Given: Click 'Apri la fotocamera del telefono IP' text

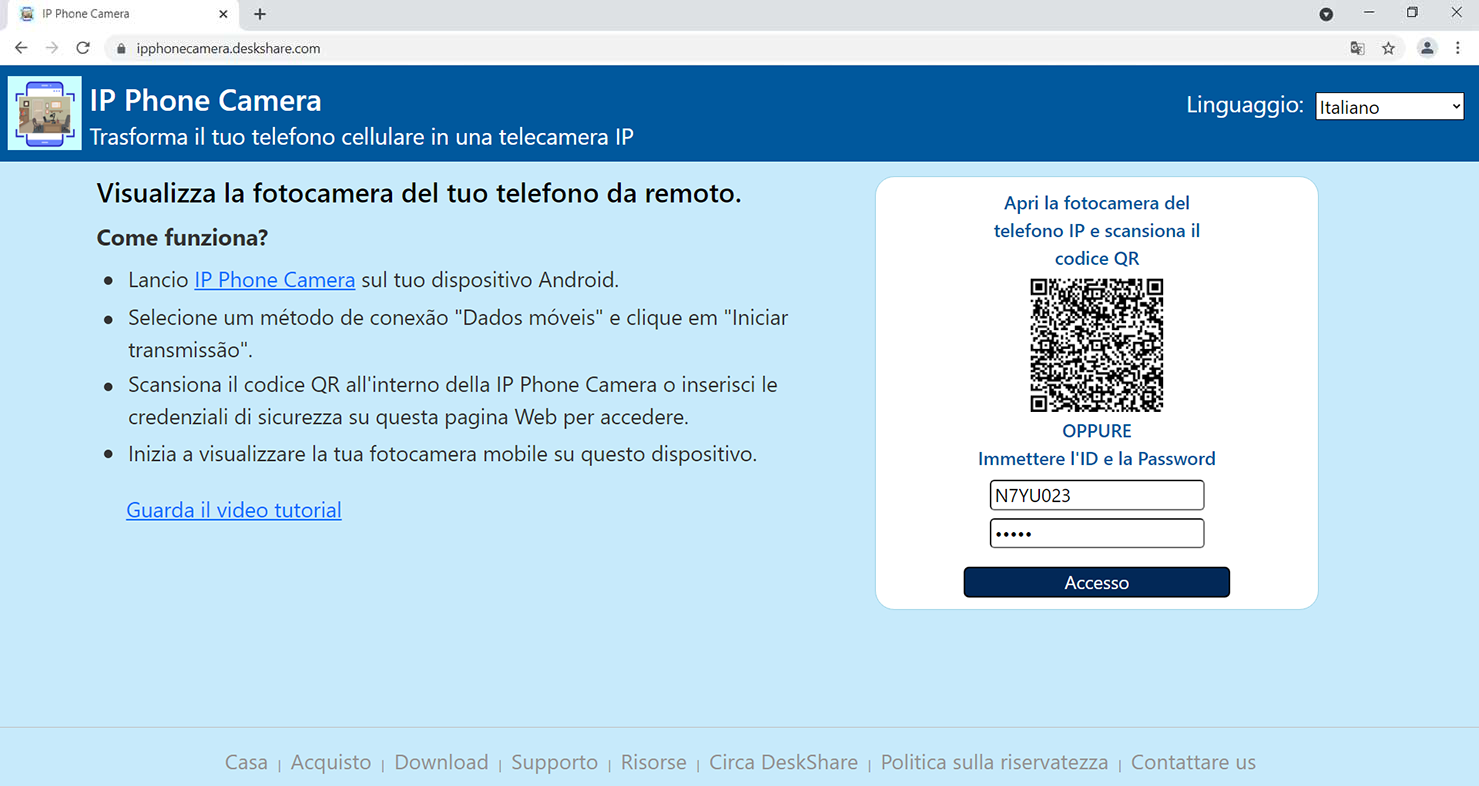Looking at the screenshot, I should pyautogui.click(x=1097, y=231).
